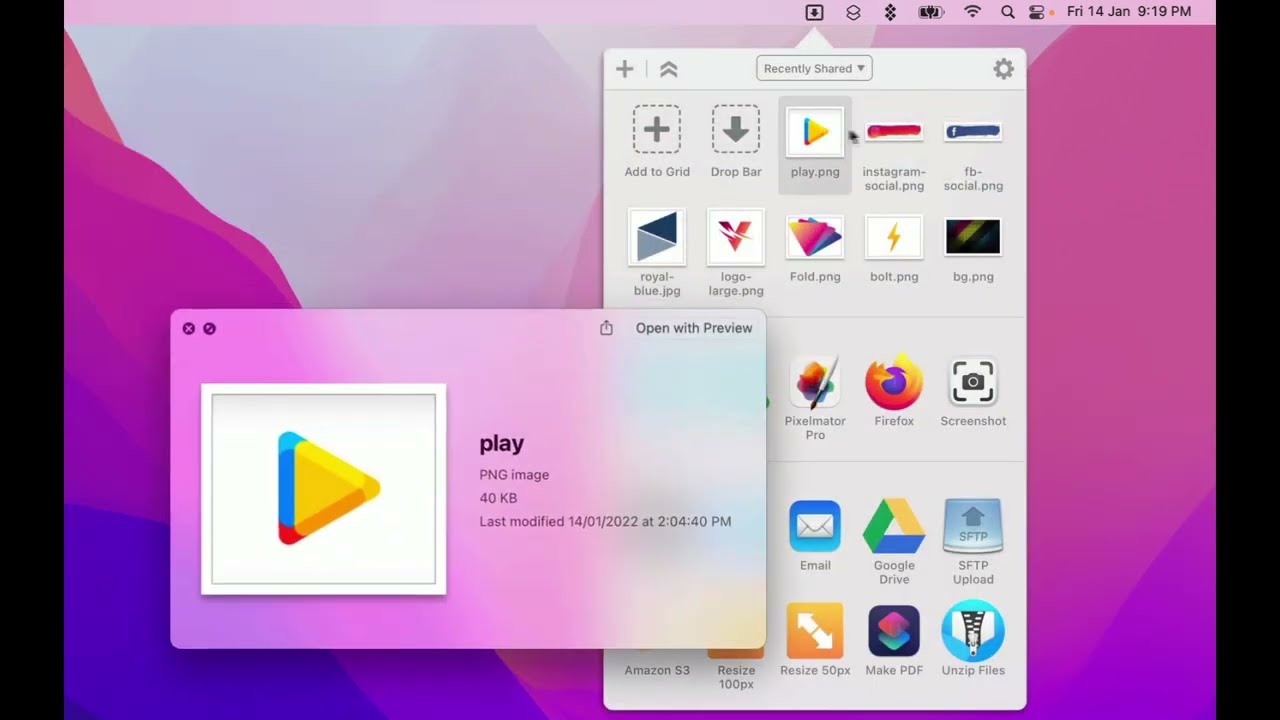Select the bolt.png file

point(894,247)
